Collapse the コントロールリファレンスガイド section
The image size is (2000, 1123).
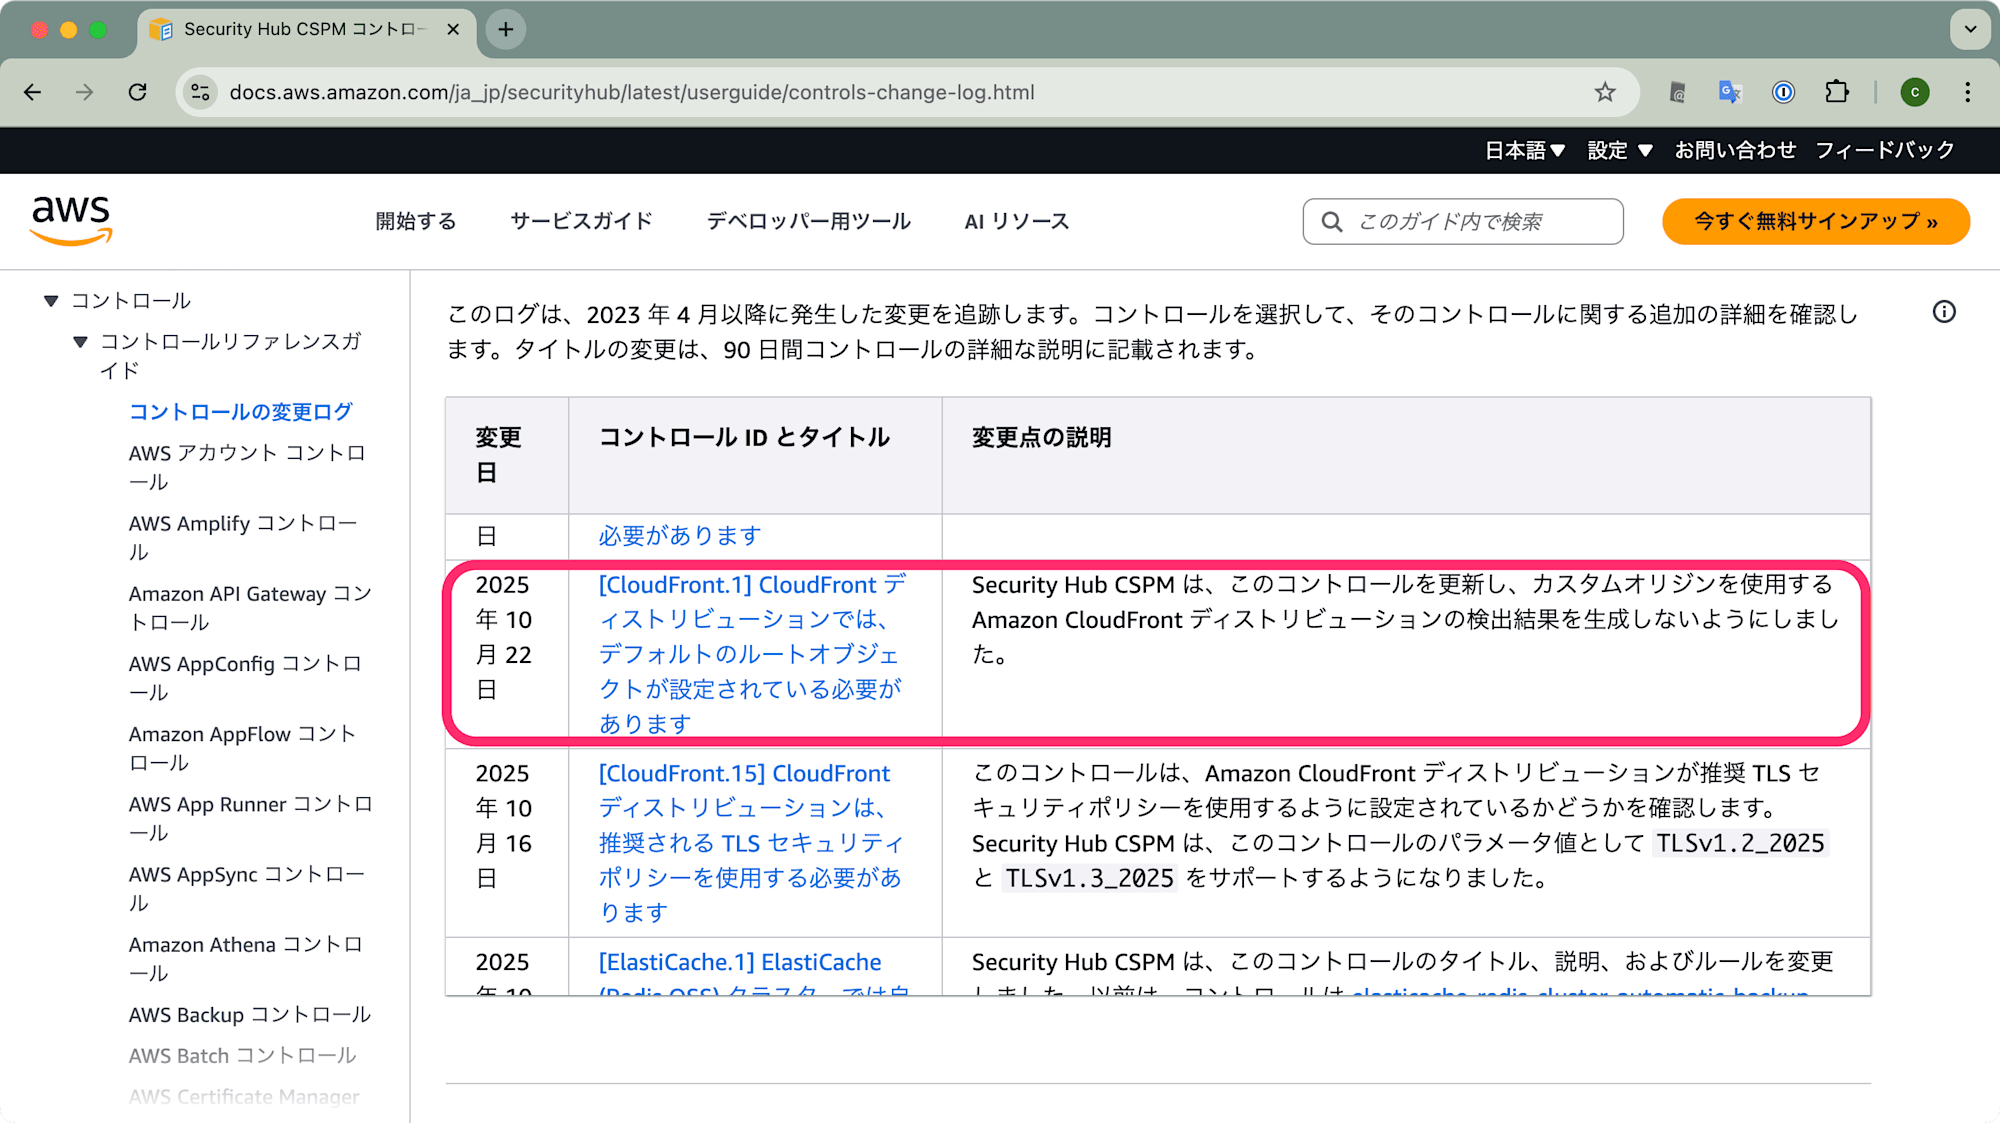(x=81, y=342)
